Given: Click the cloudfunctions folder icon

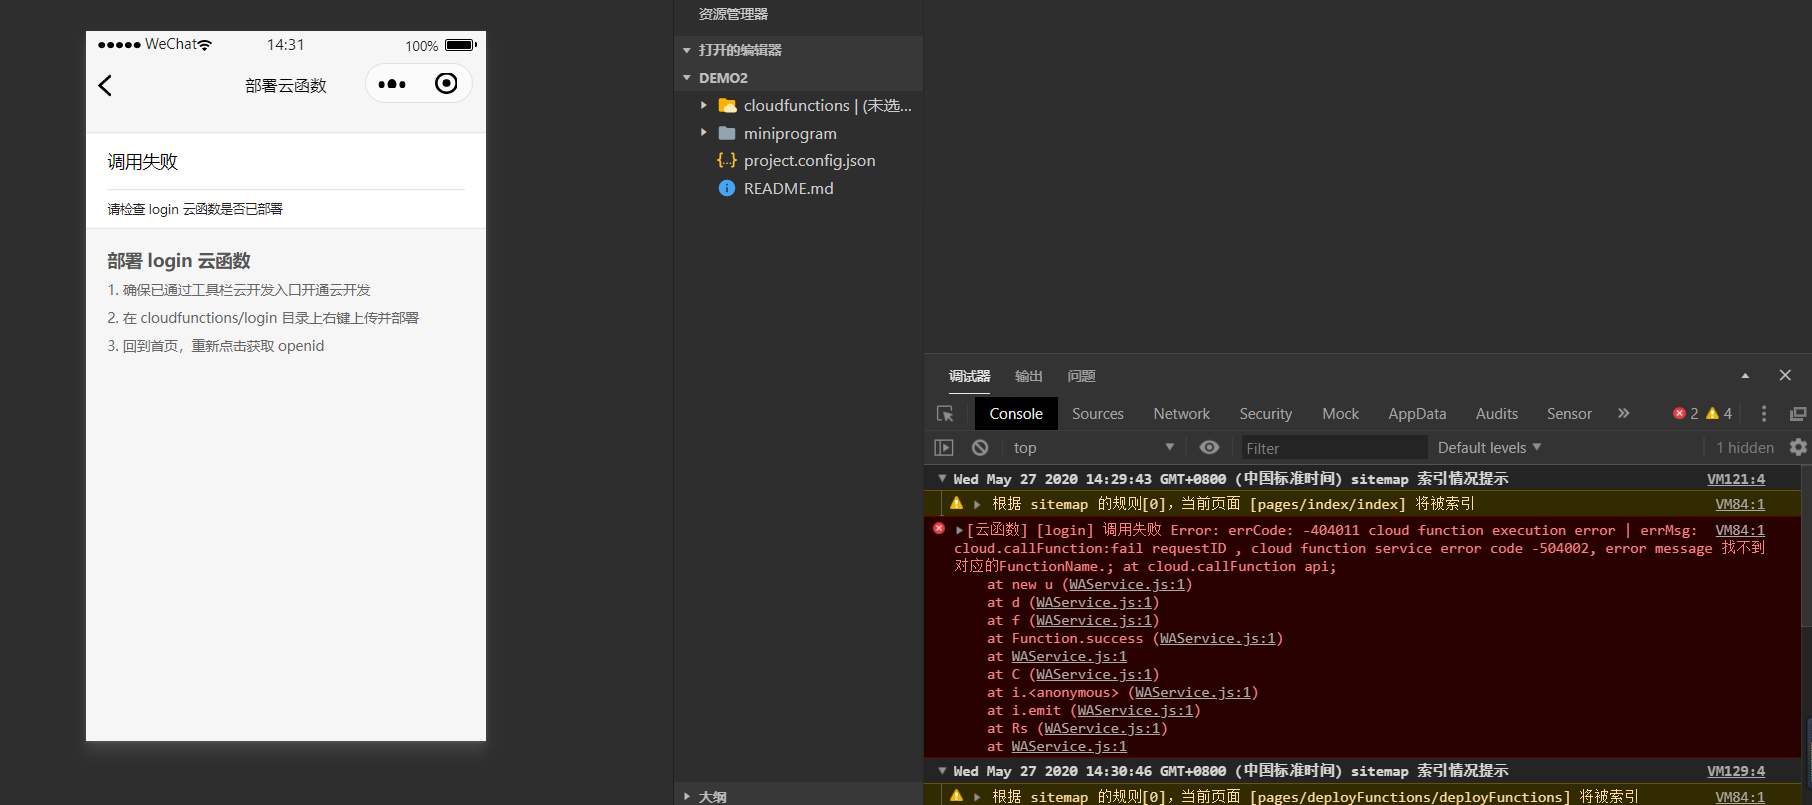Looking at the screenshot, I should click(727, 105).
